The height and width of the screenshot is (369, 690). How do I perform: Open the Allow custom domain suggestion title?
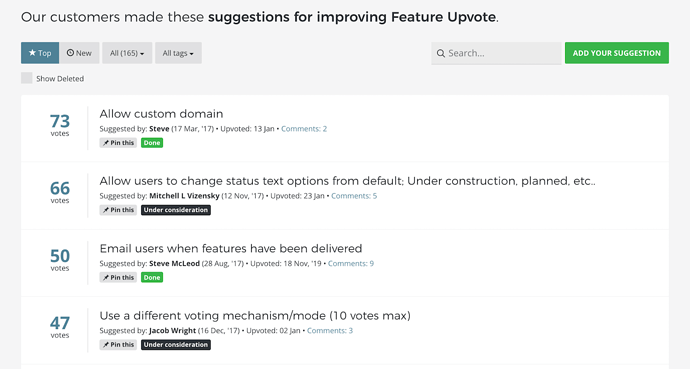point(161,113)
